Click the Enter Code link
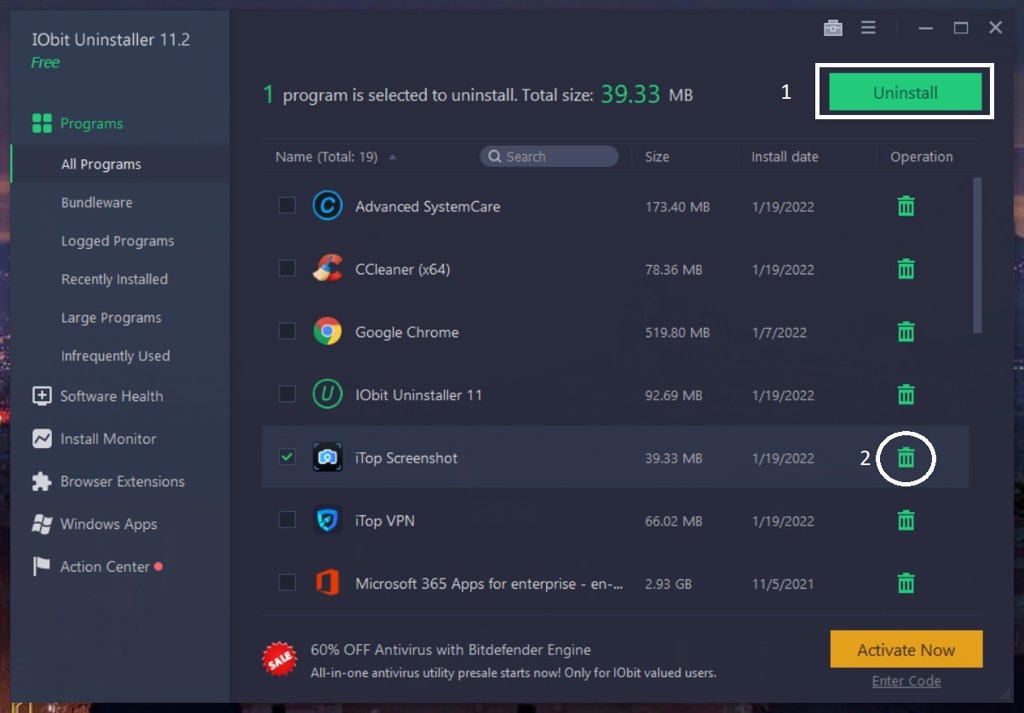This screenshot has height=713, width=1024. tap(906, 681)
